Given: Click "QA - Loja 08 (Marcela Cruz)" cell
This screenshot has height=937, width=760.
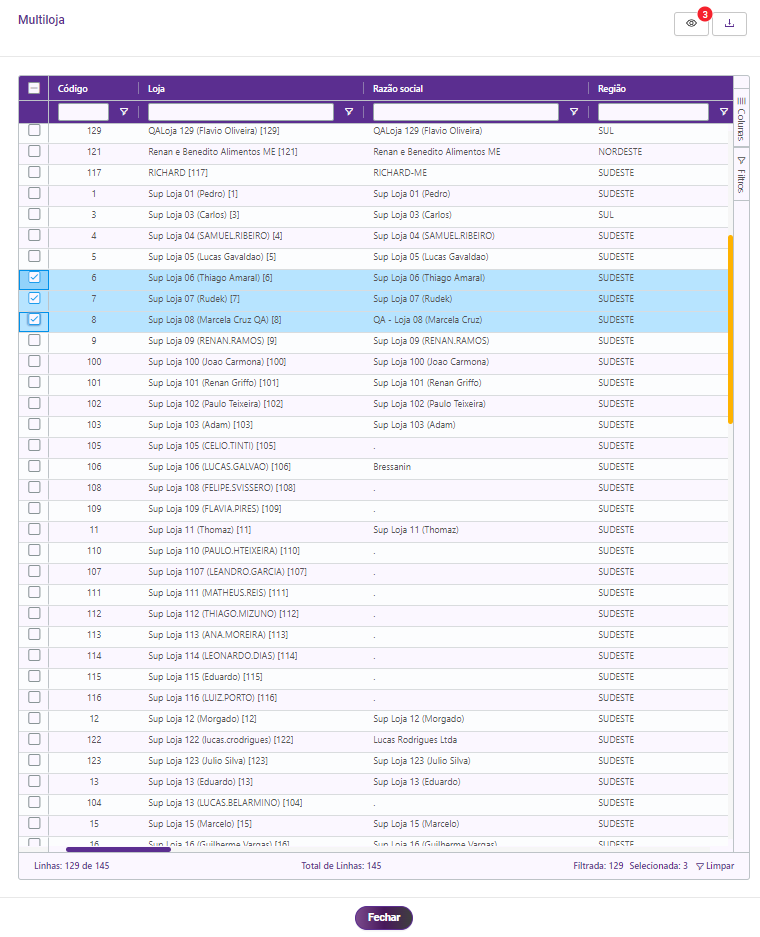Looking at the screenshot, I should point(428,320).
